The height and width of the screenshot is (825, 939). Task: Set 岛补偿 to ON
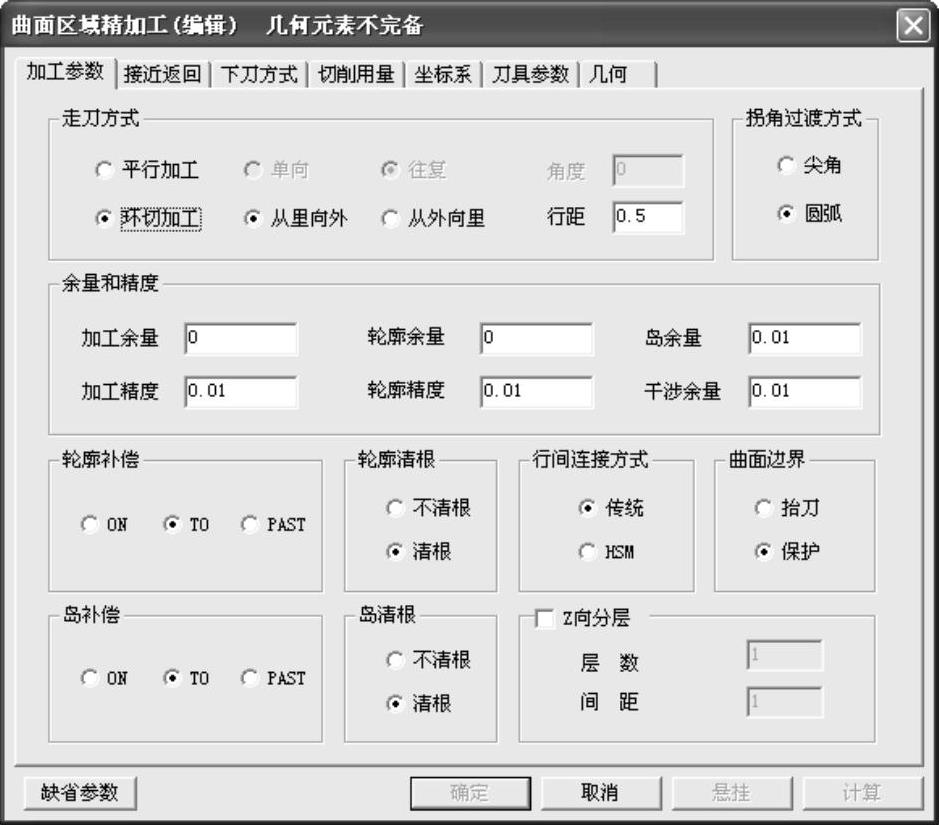91,678
